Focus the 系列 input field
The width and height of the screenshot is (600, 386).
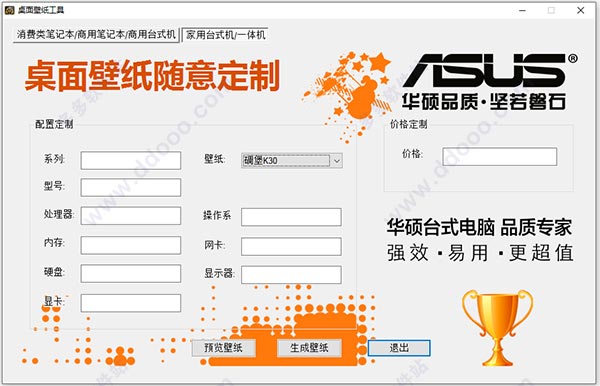point(131,160)
